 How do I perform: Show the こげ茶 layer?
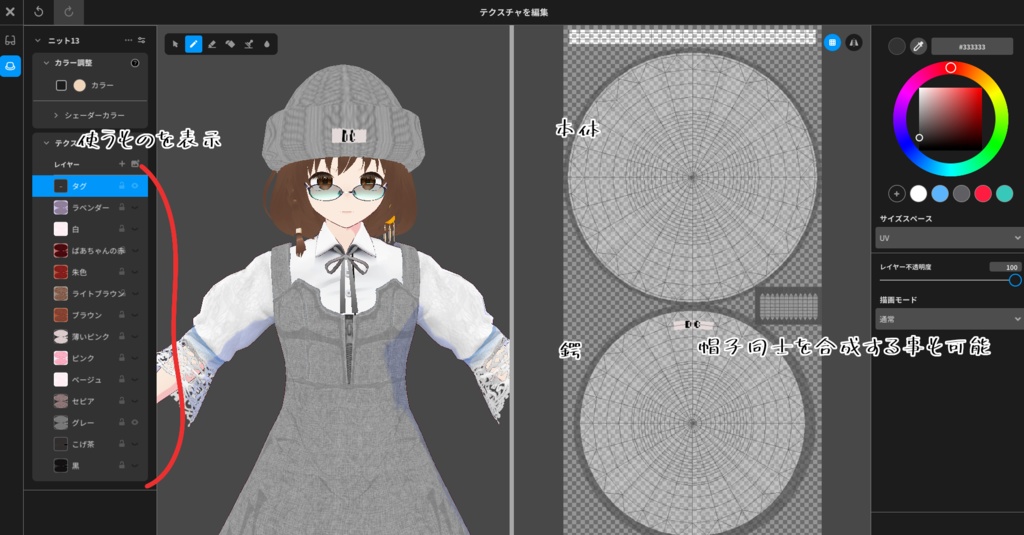tap(135, 444)
